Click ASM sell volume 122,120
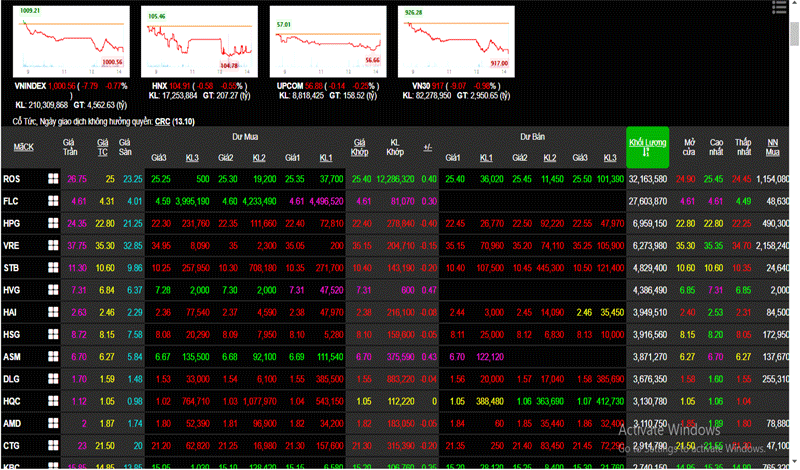800x470 pixels. [490, 356]
